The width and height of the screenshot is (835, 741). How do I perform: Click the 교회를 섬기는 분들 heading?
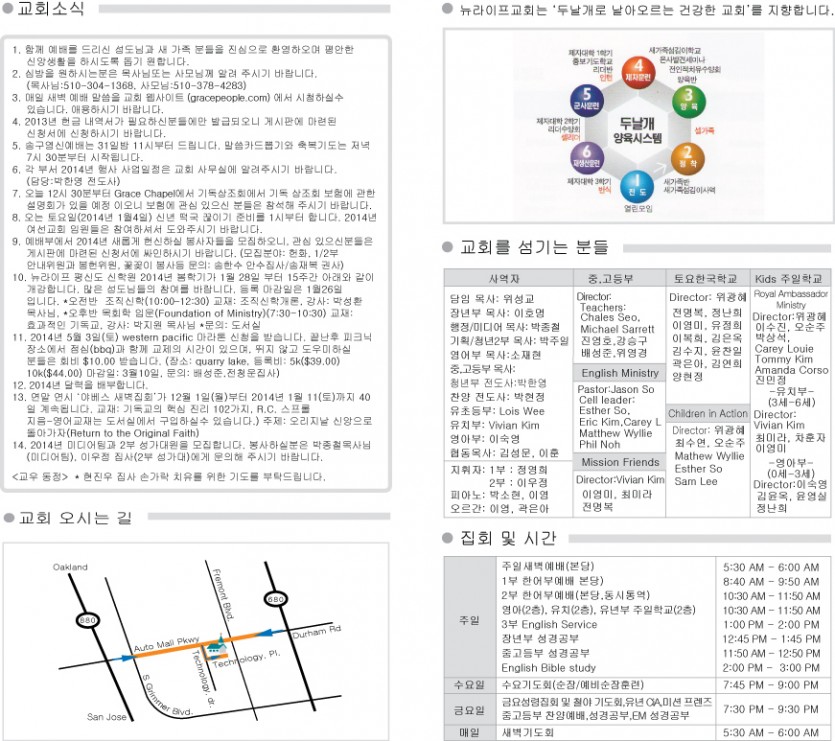534,247
